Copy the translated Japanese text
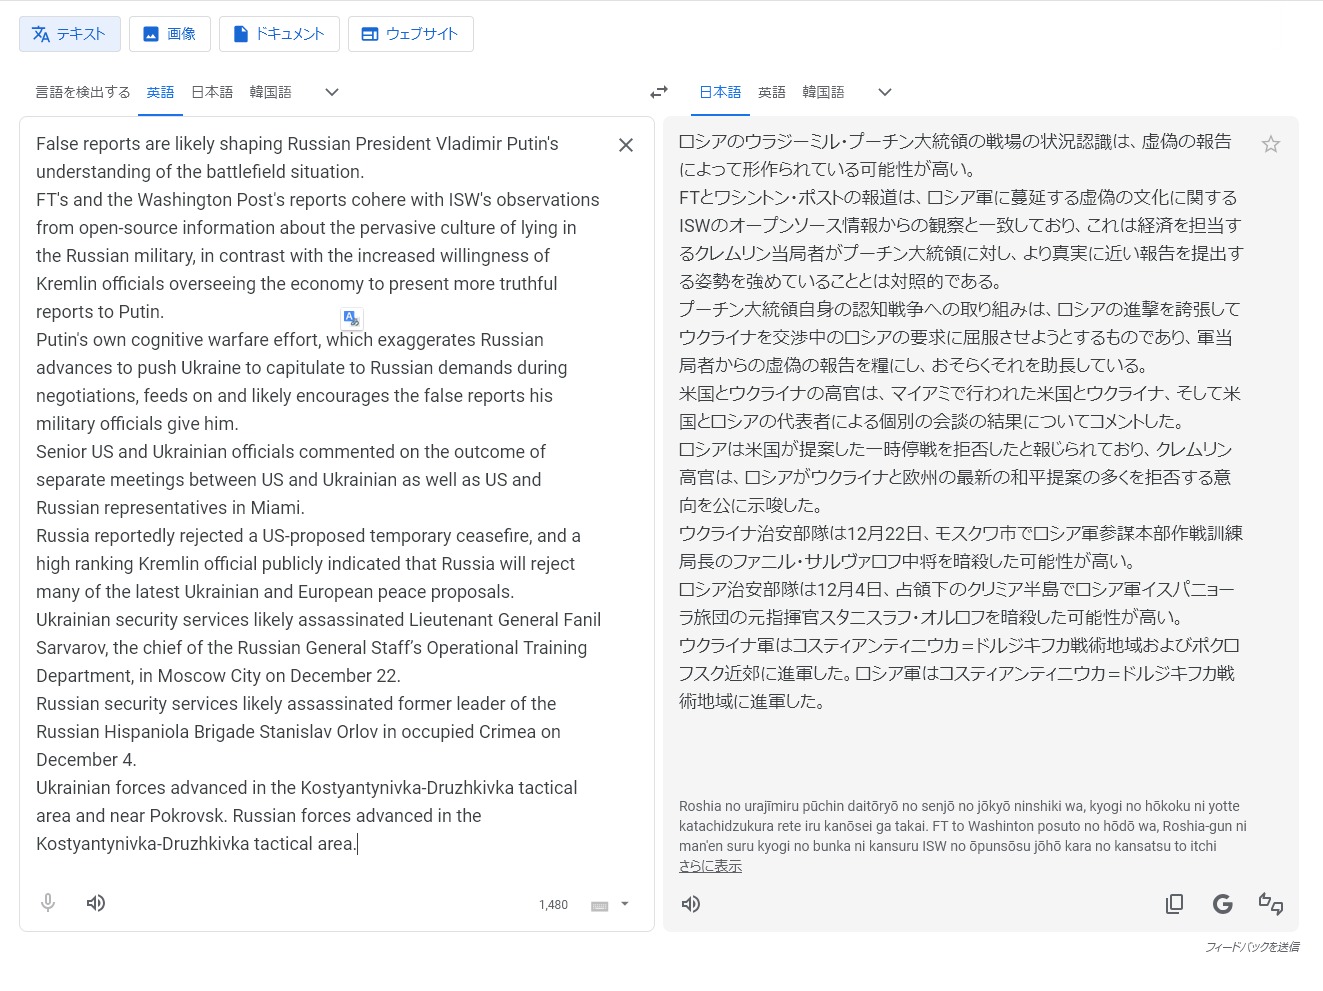The width and height of the screenshot is (1323, 991). (x=1174, y=904)
